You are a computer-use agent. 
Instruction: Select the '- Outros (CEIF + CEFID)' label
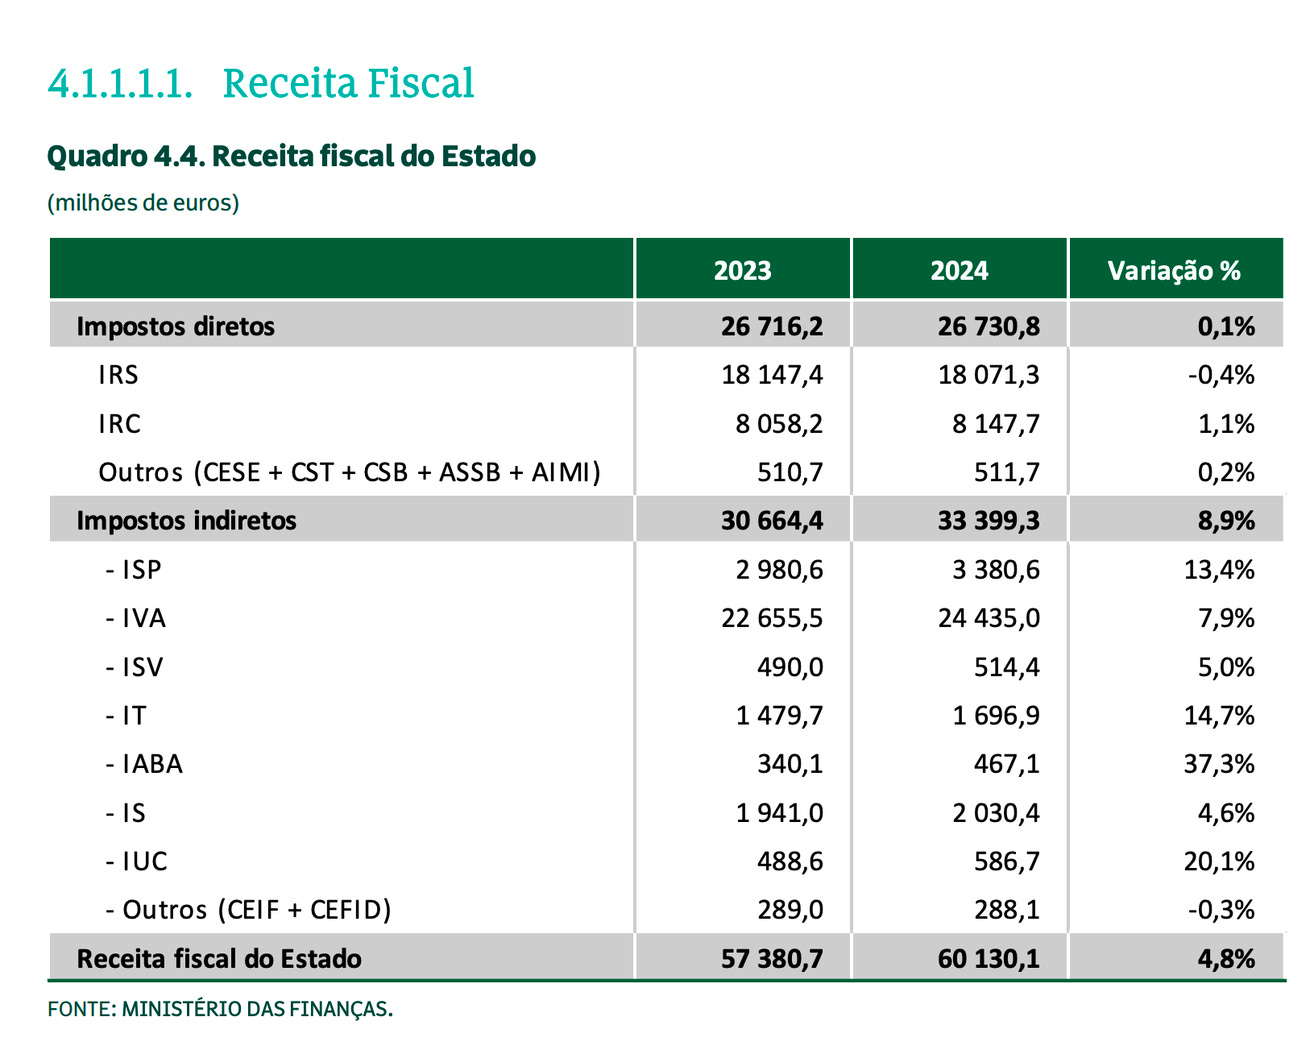click(248, 910)
